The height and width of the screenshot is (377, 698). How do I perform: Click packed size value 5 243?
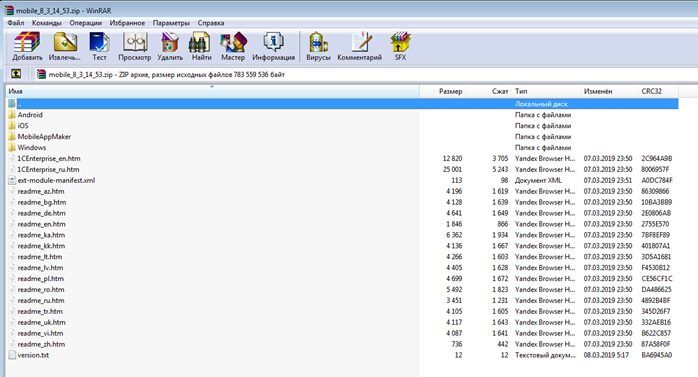(500, 170)
